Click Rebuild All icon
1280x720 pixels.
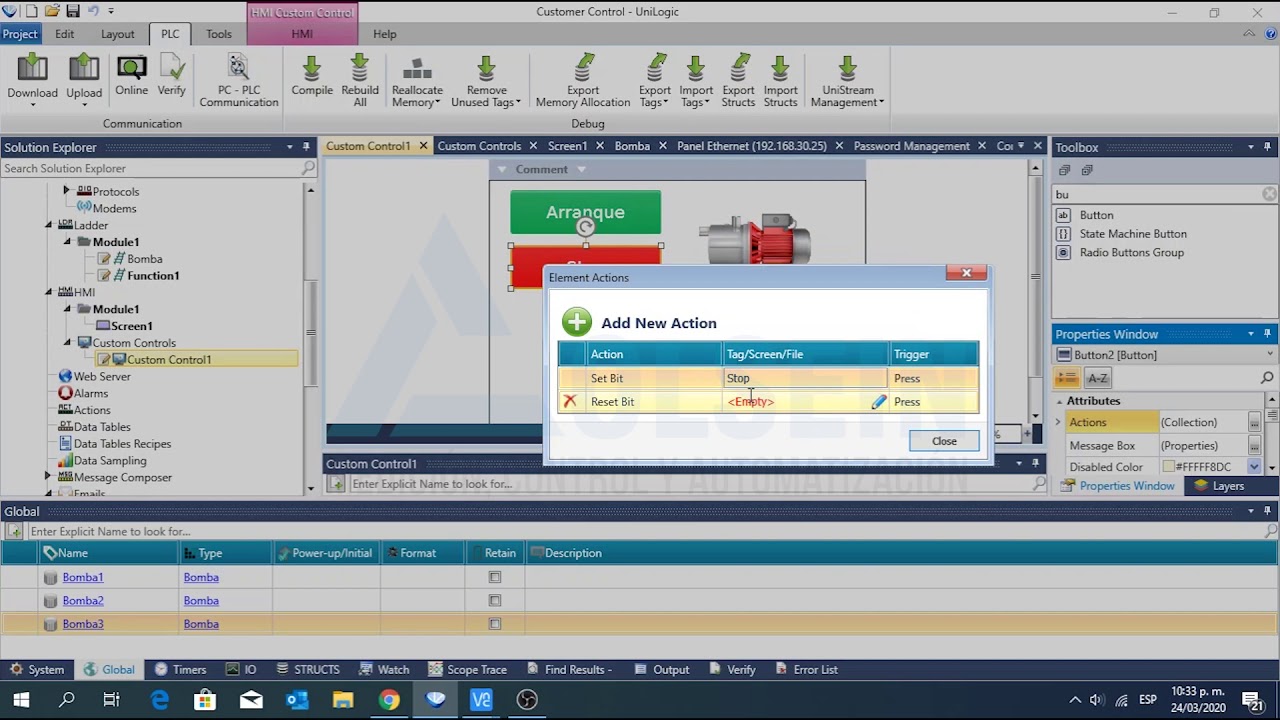(360, 69)
